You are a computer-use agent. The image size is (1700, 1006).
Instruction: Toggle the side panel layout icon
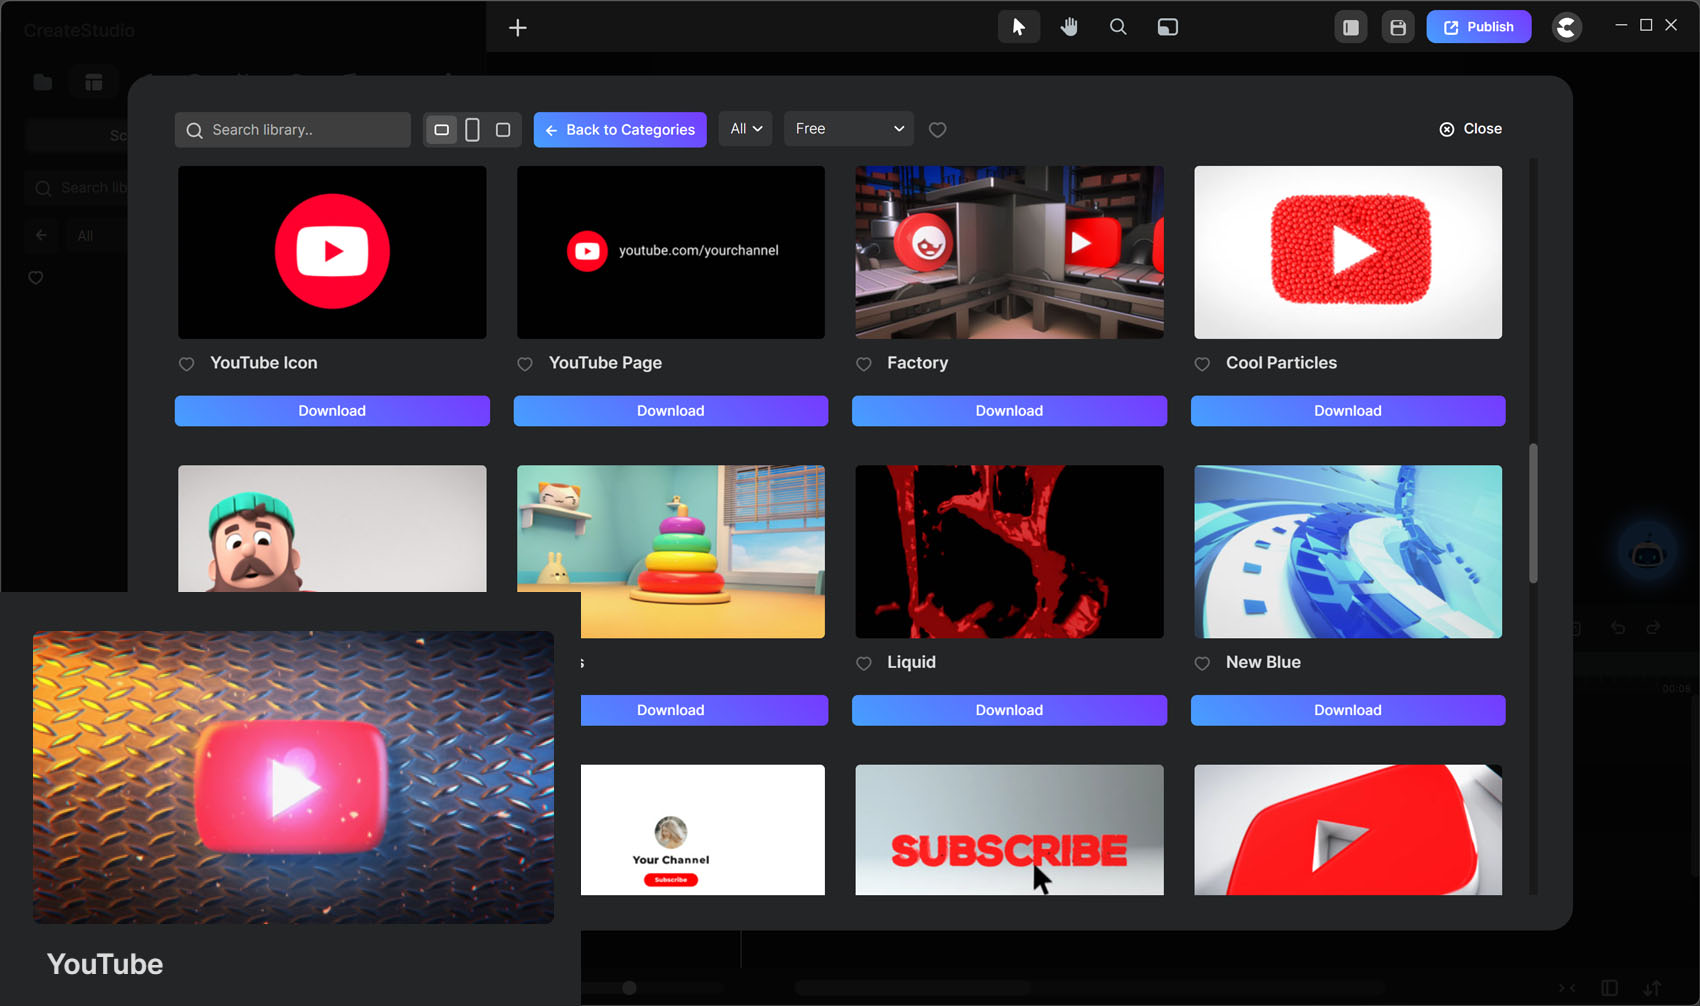coord(1350,27)
